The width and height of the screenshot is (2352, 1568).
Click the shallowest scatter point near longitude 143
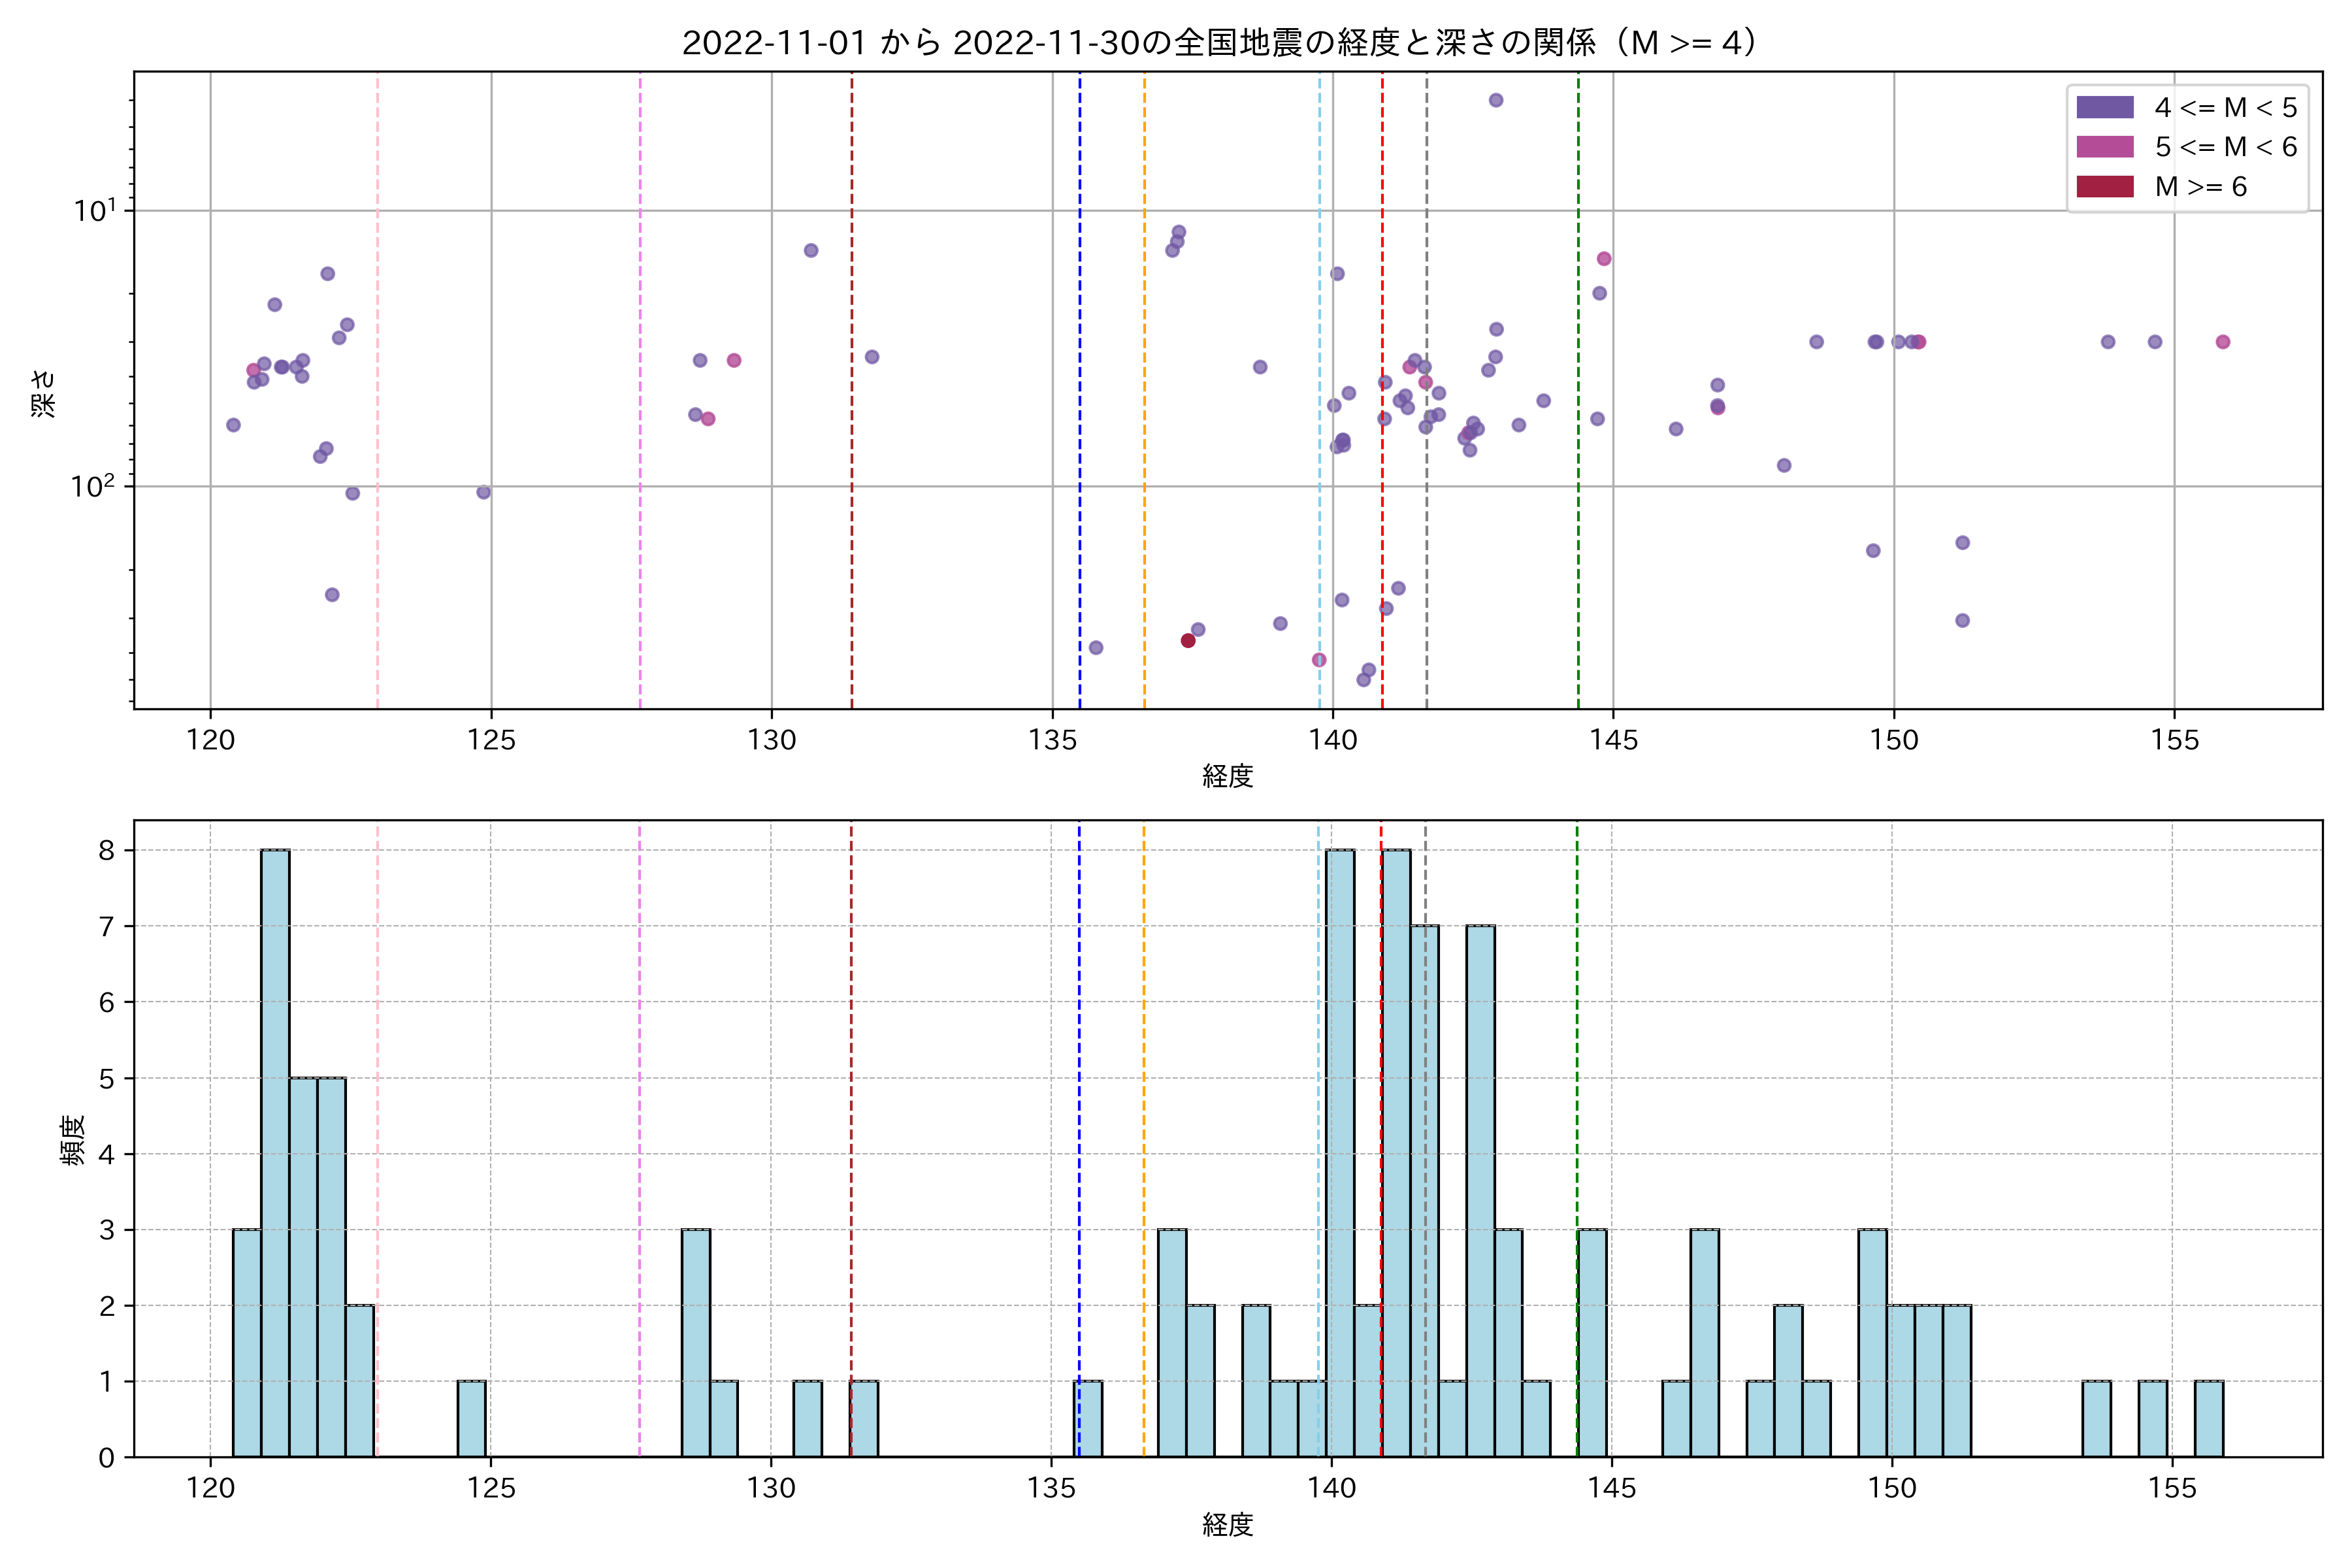tap(1496, 100)
